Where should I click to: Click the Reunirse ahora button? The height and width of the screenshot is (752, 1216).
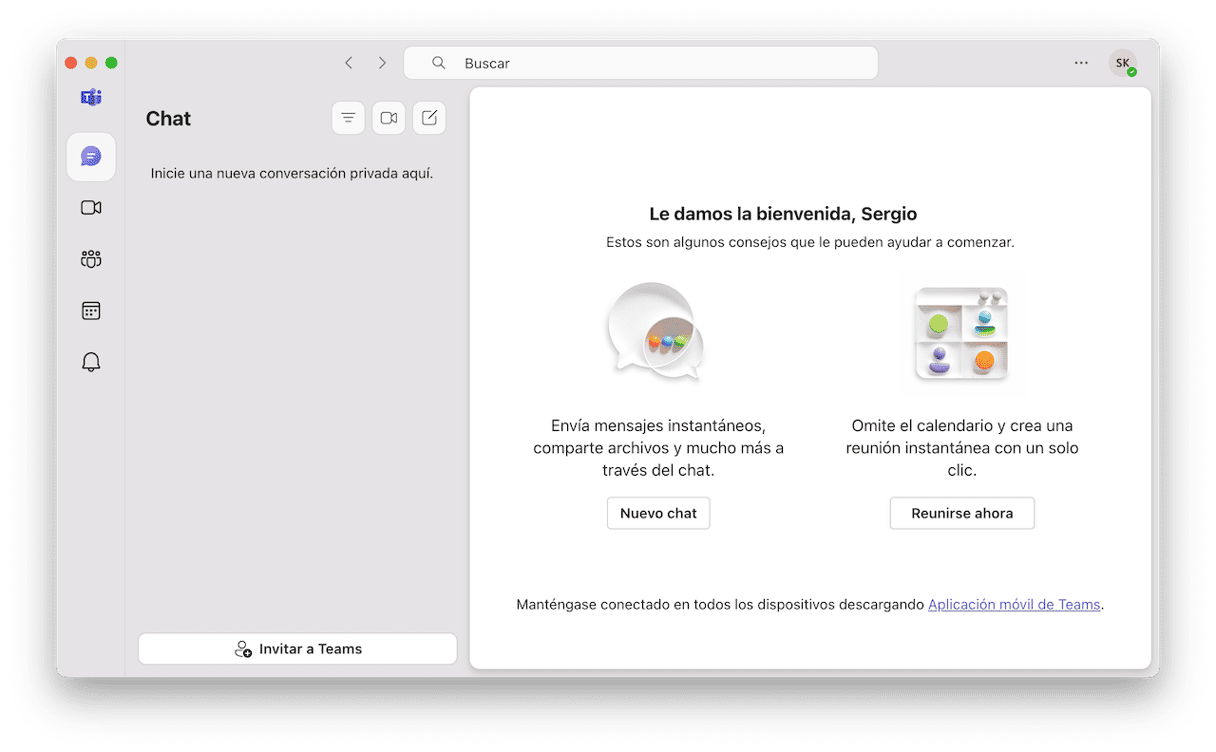pos(962,513)
